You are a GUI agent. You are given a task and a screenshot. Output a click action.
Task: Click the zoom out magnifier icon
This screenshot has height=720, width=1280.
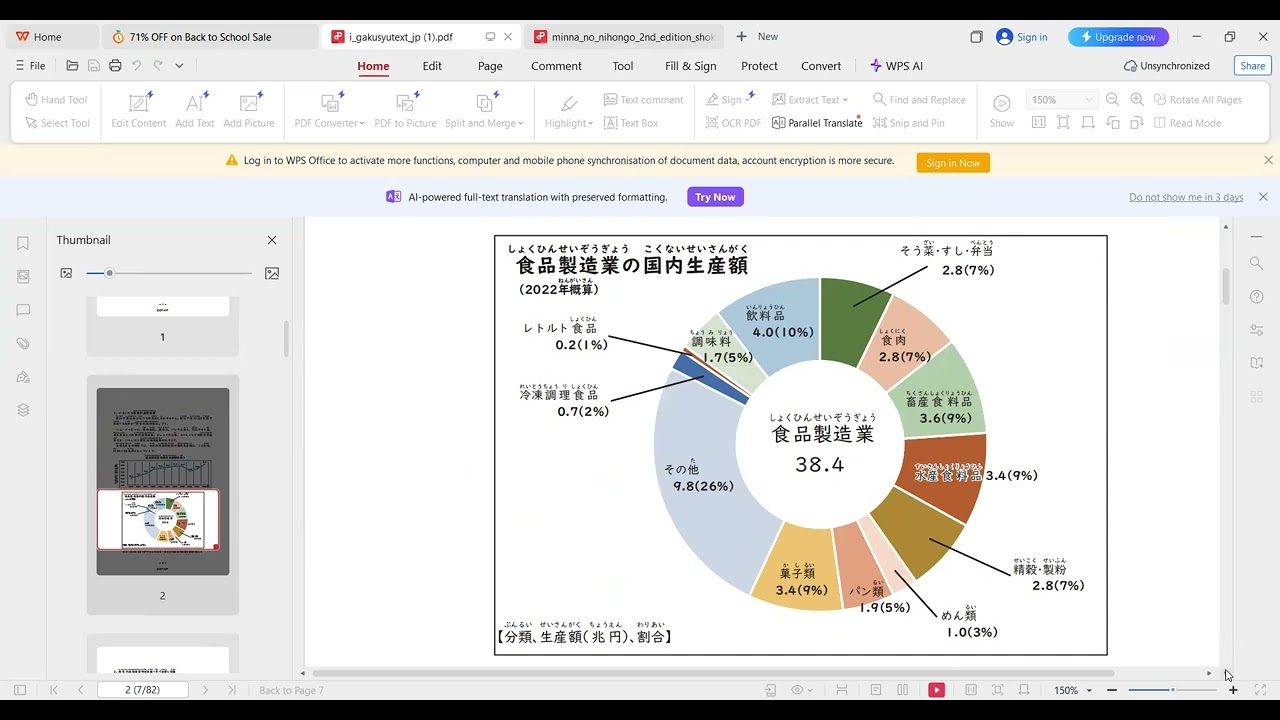(1113, 100)
